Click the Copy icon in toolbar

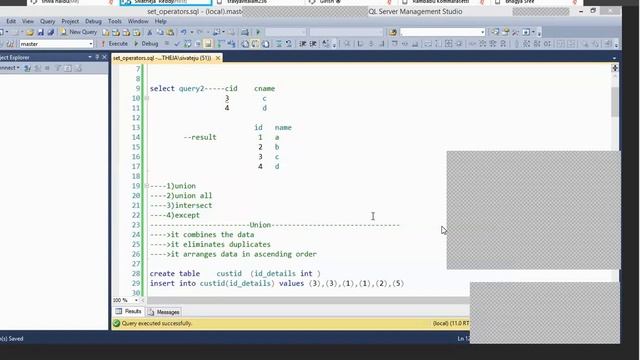(160, 32)
